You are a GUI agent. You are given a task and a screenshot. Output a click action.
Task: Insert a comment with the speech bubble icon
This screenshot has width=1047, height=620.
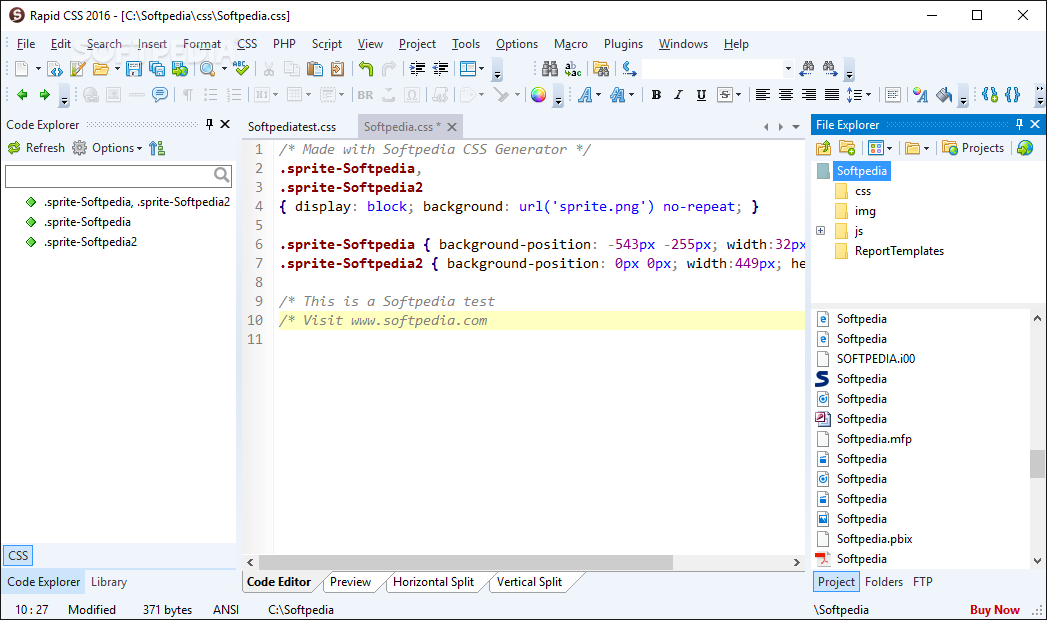[160, 95]
